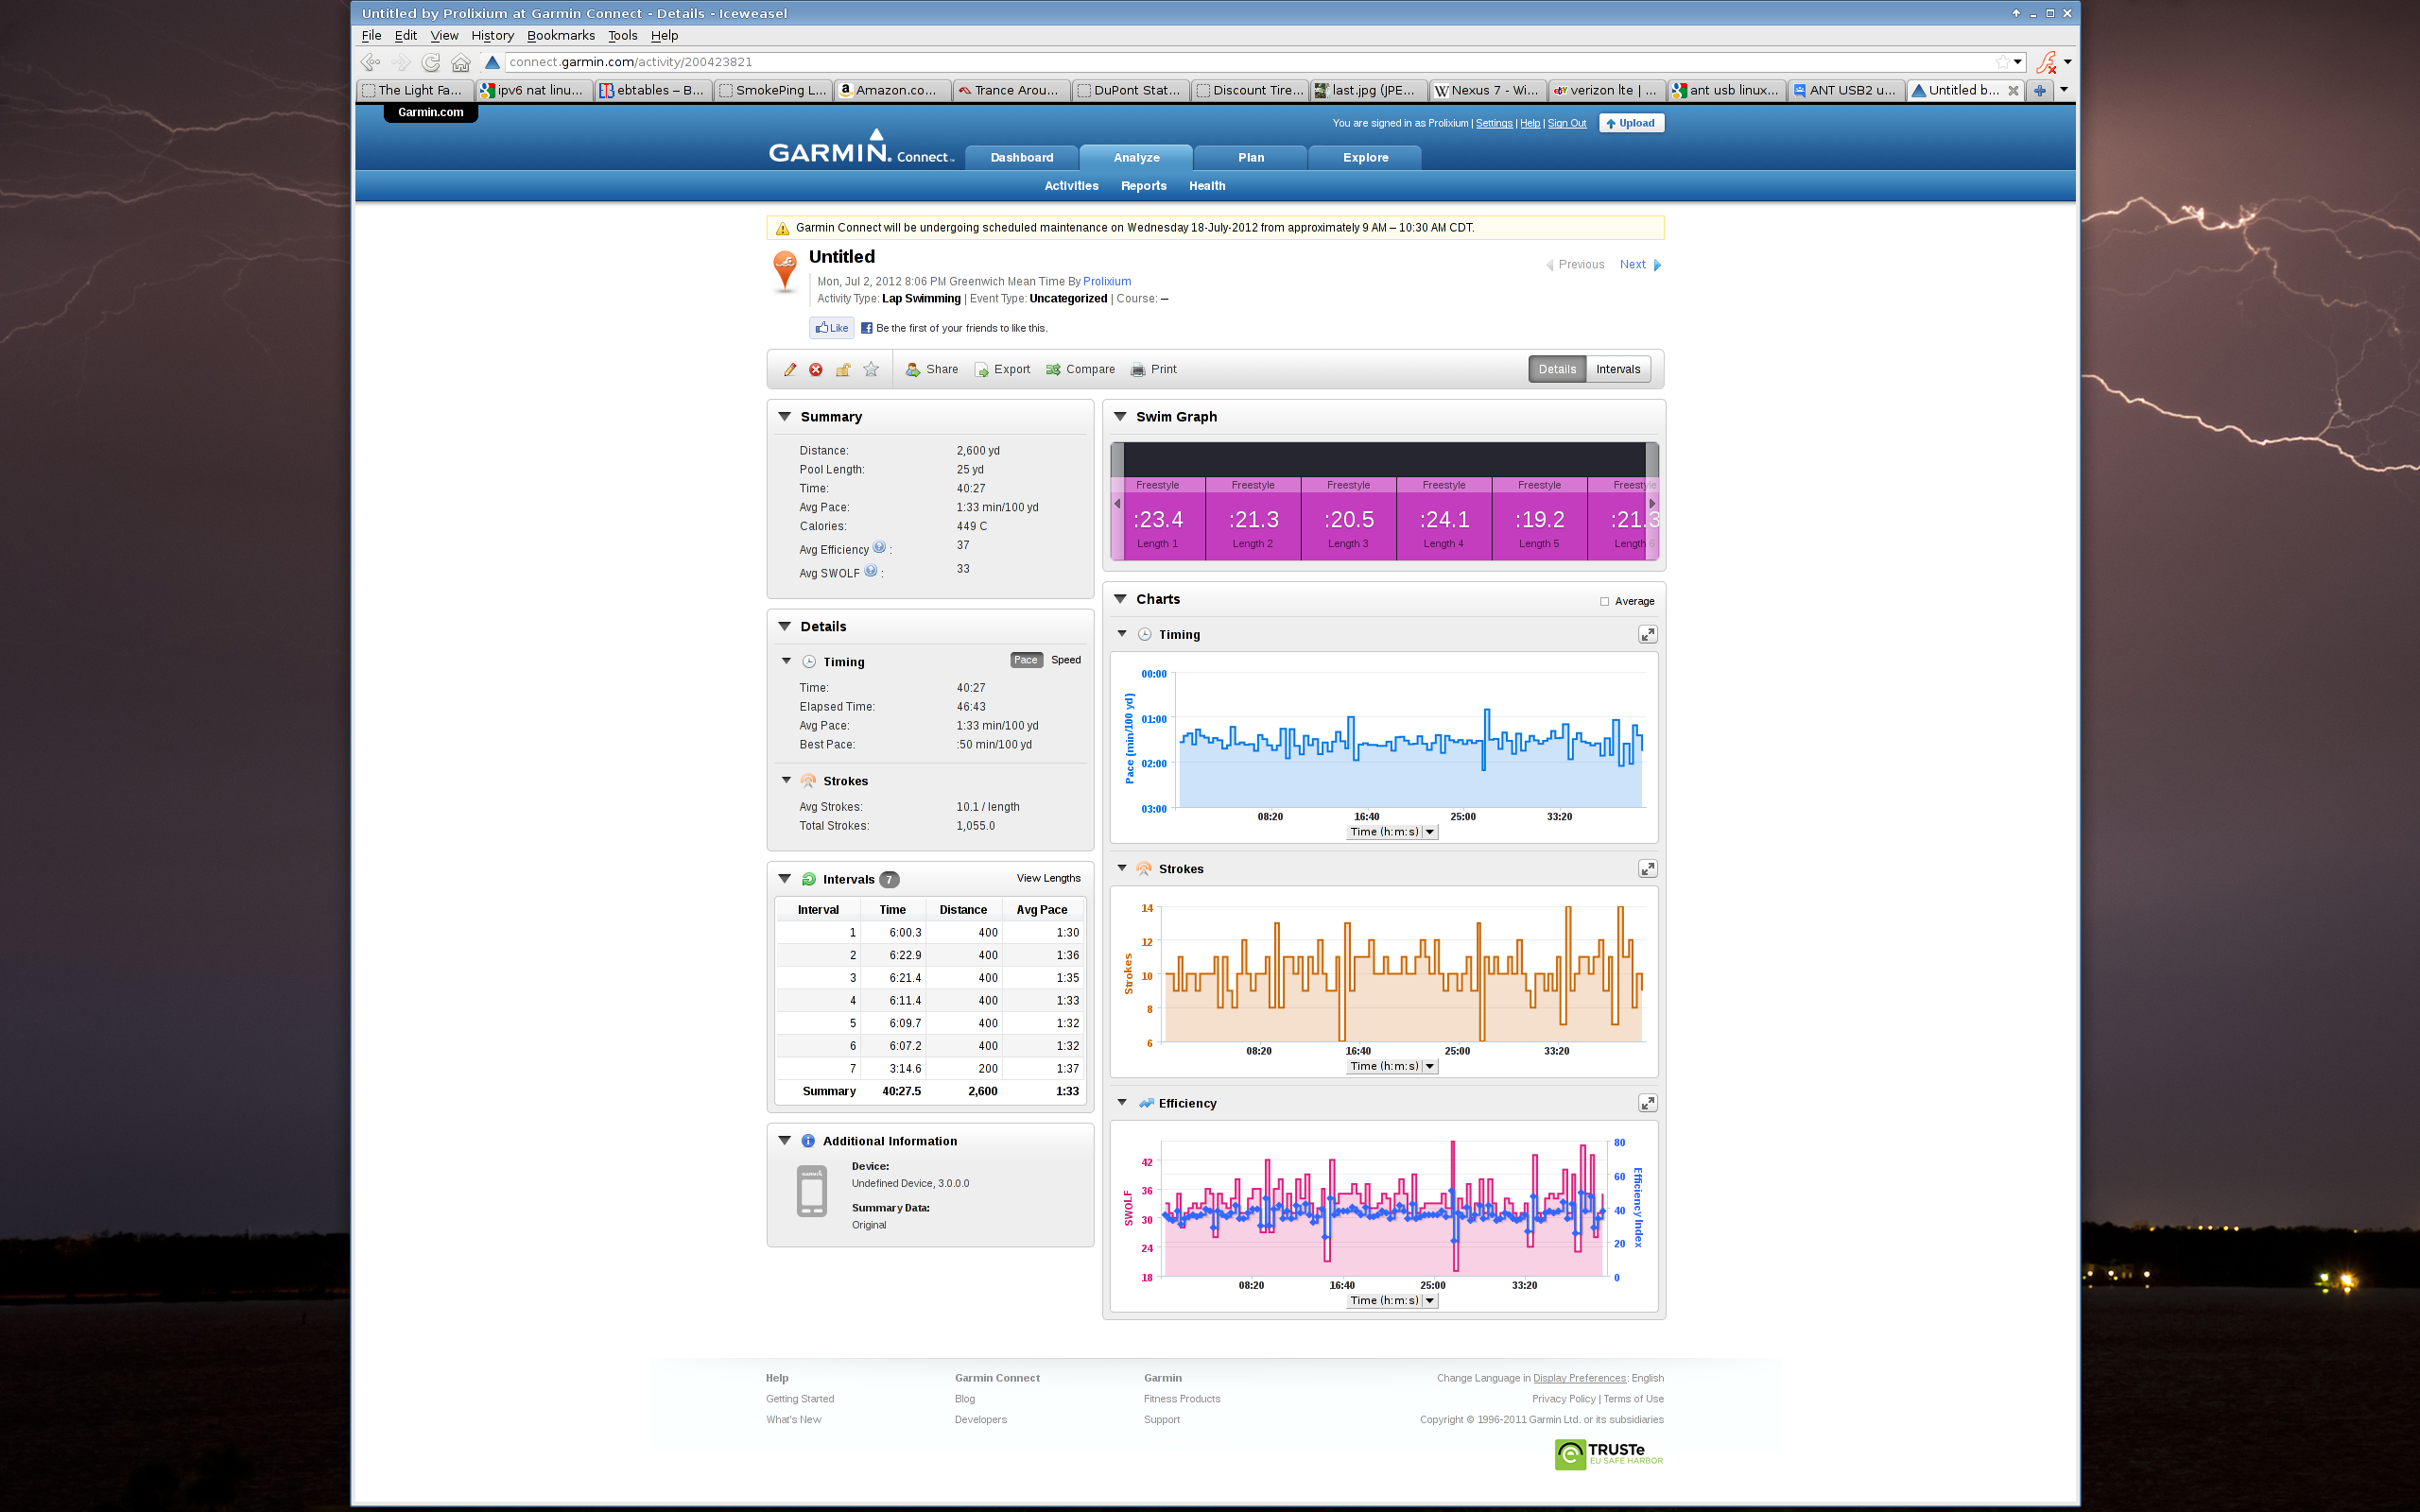The width and height of the screenshot is (2420, 1512).
Task: Open the Prolixium profile link
Action: point(1106,282)
